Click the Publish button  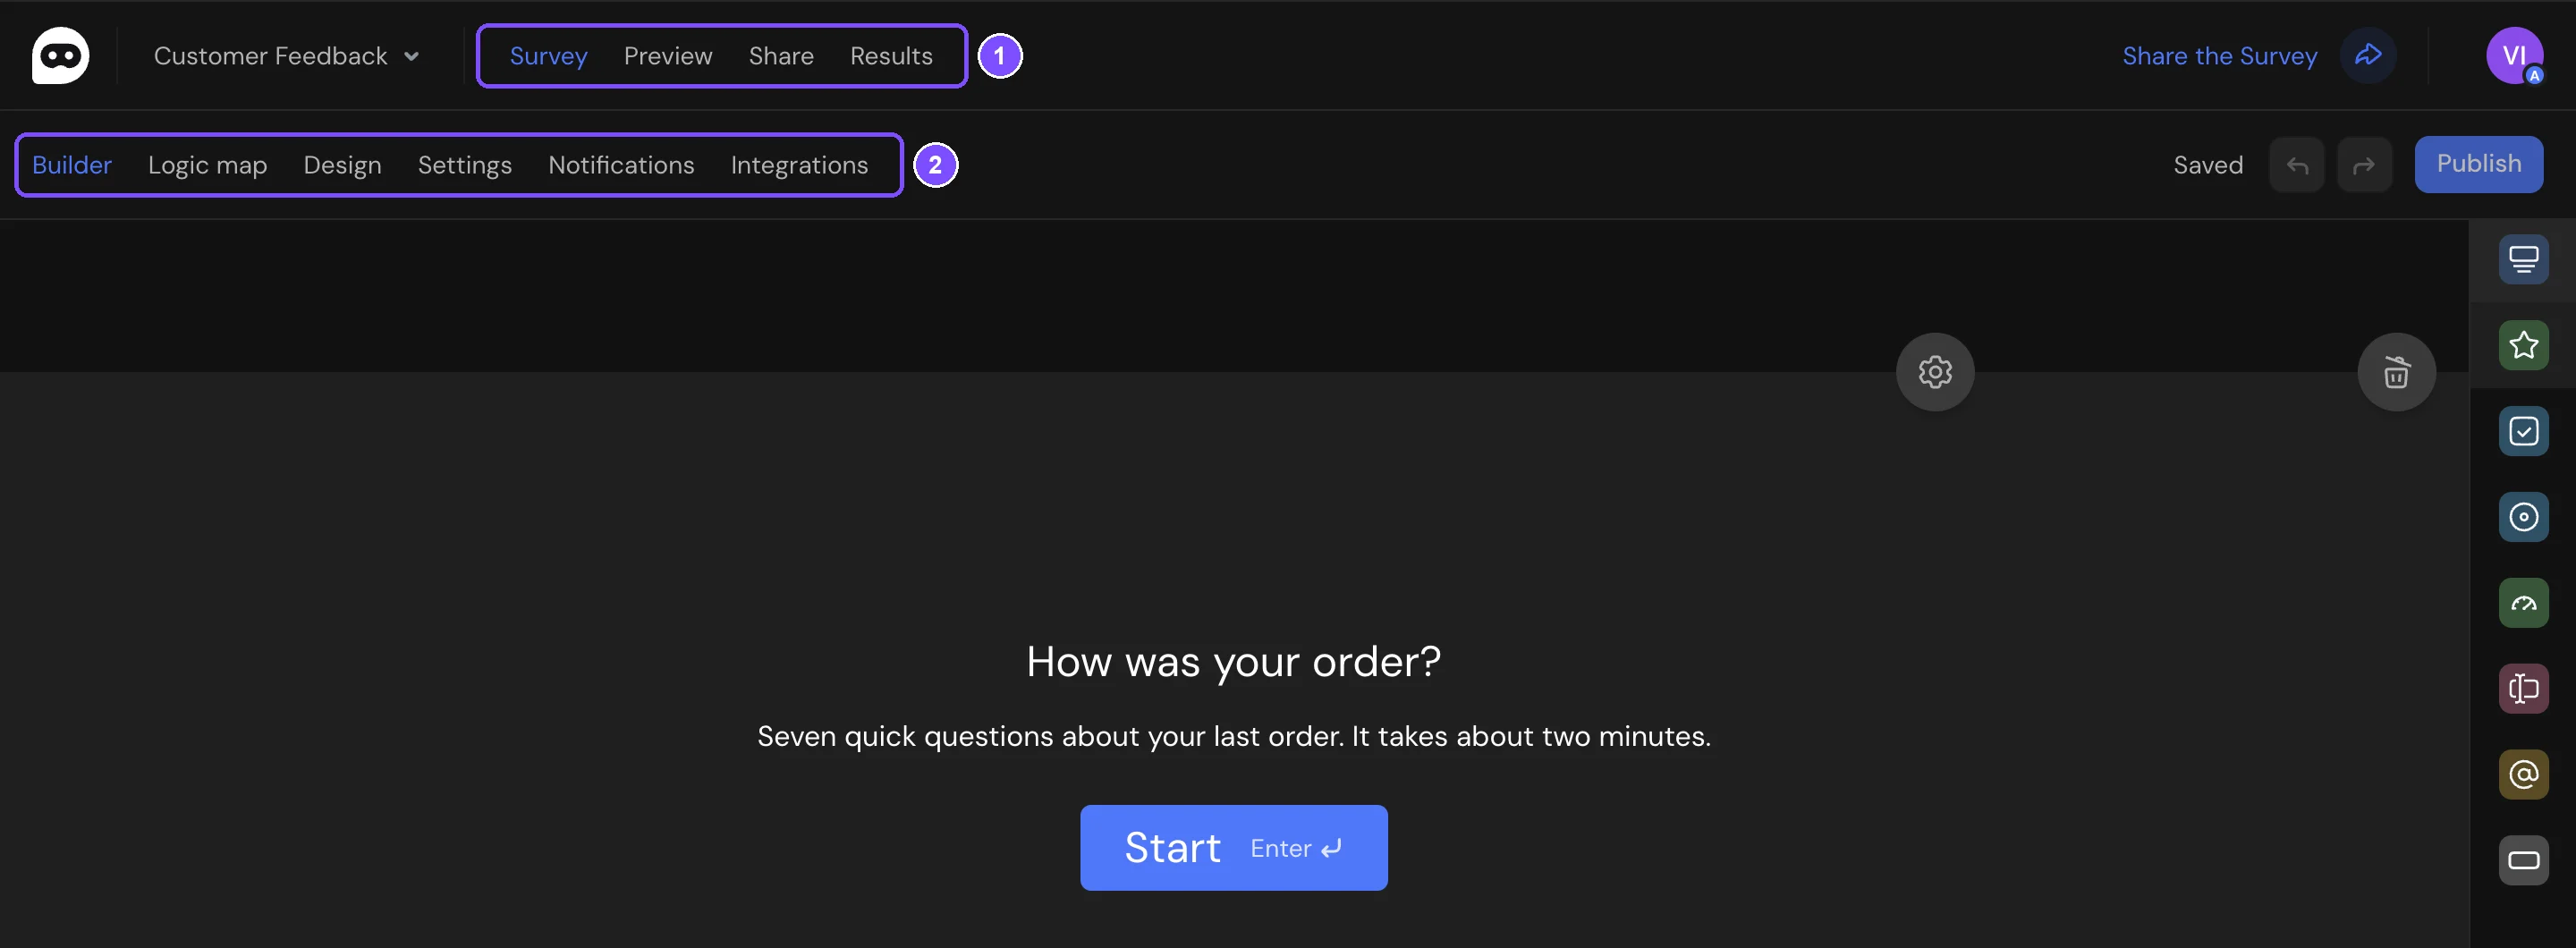2478,164
